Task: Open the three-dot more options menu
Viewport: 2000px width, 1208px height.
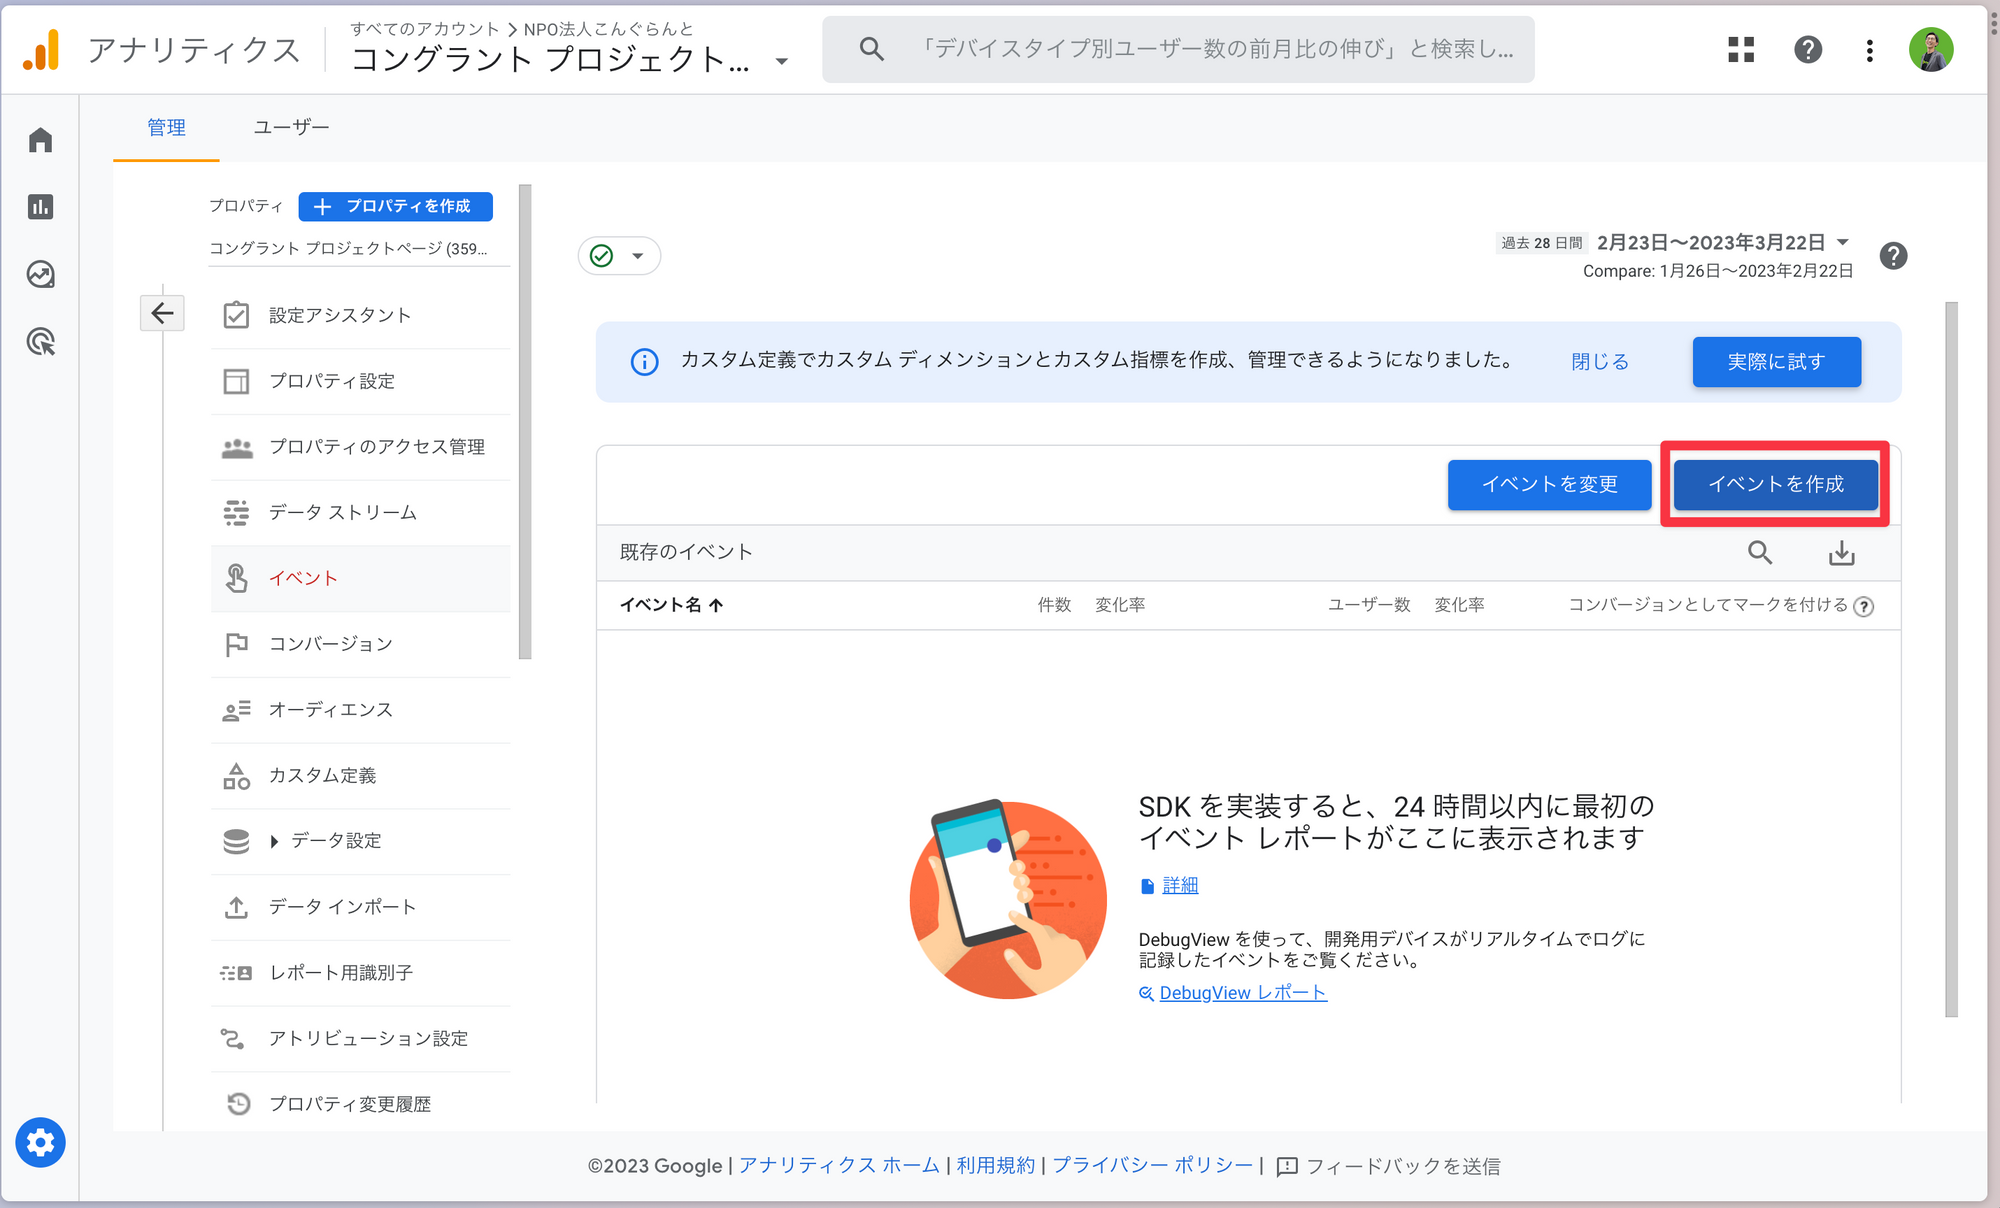Action: pos(1869,50)
